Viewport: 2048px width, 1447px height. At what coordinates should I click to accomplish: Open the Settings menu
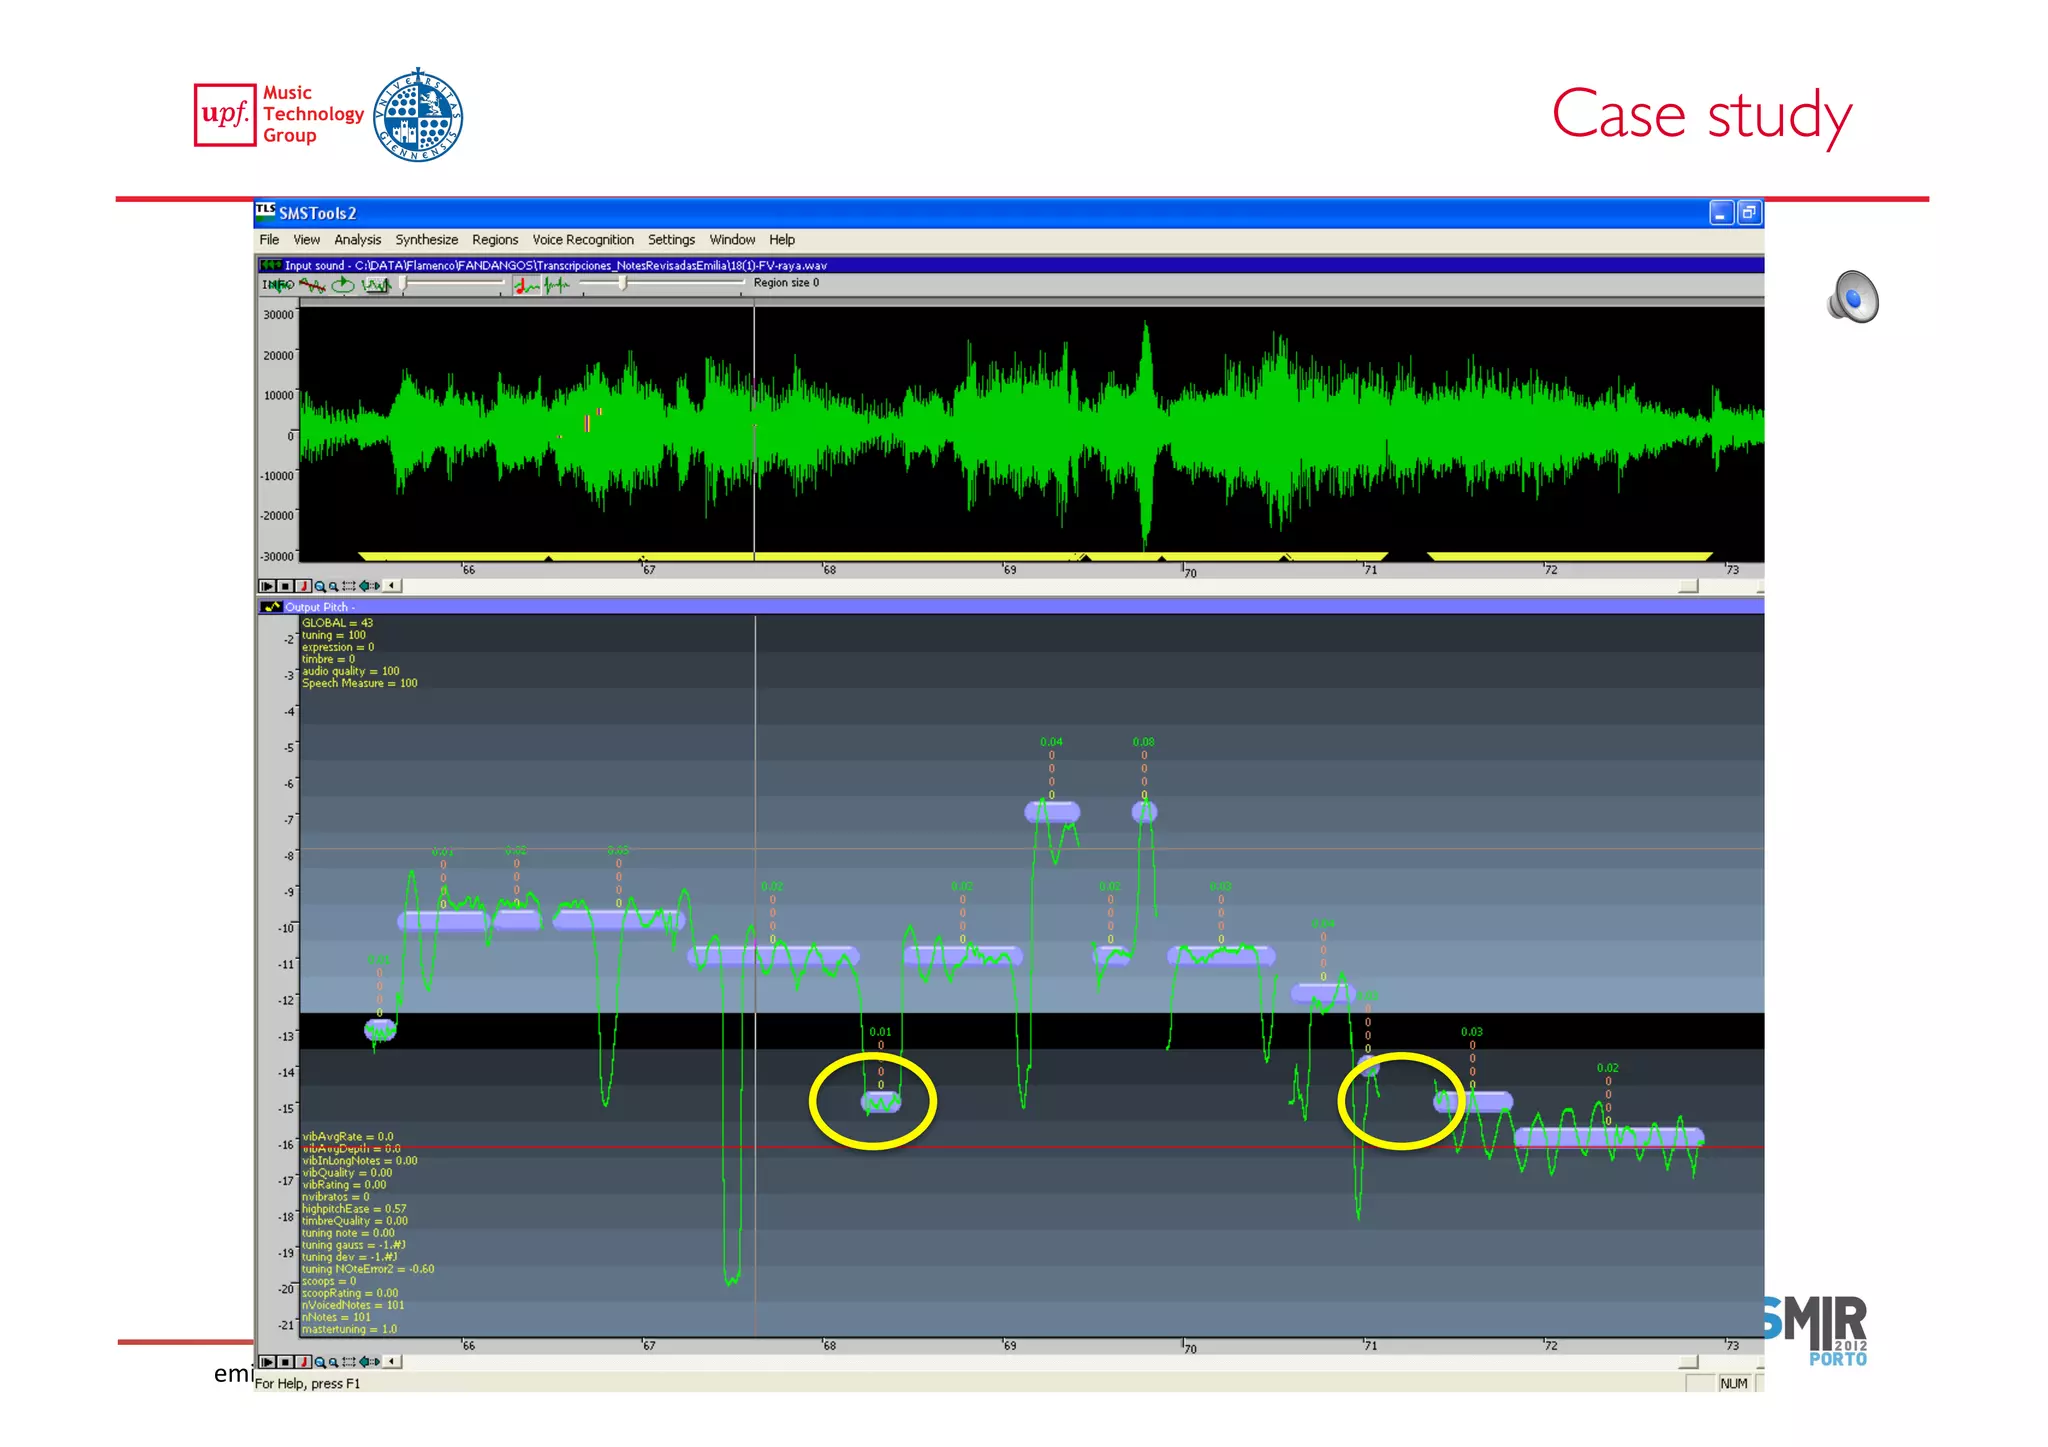671,240
